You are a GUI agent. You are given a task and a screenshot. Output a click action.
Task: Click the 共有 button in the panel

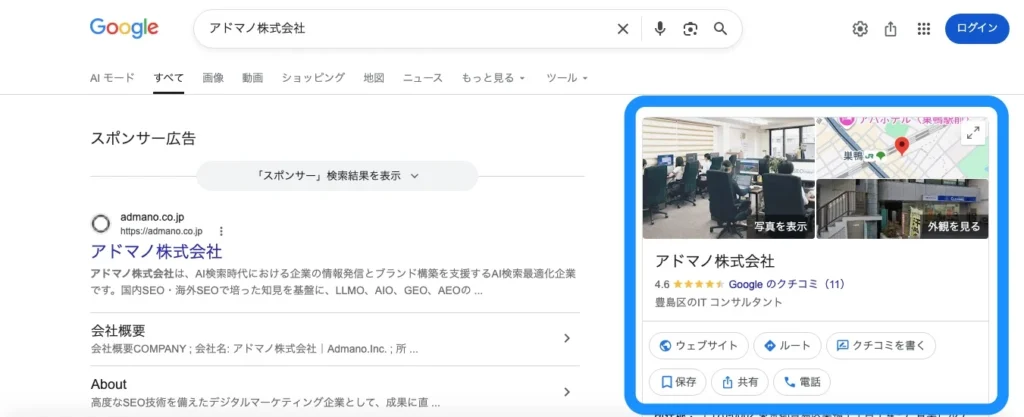pos(739,382)
